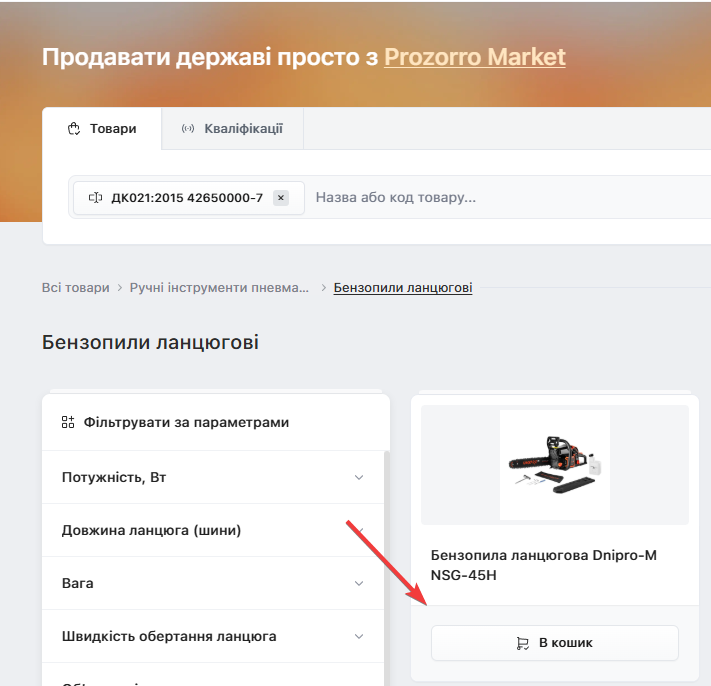Click the Бензопили ланцюгові page heading
The height and width of the screenshot is (686, 711).
tap(150, 342)
